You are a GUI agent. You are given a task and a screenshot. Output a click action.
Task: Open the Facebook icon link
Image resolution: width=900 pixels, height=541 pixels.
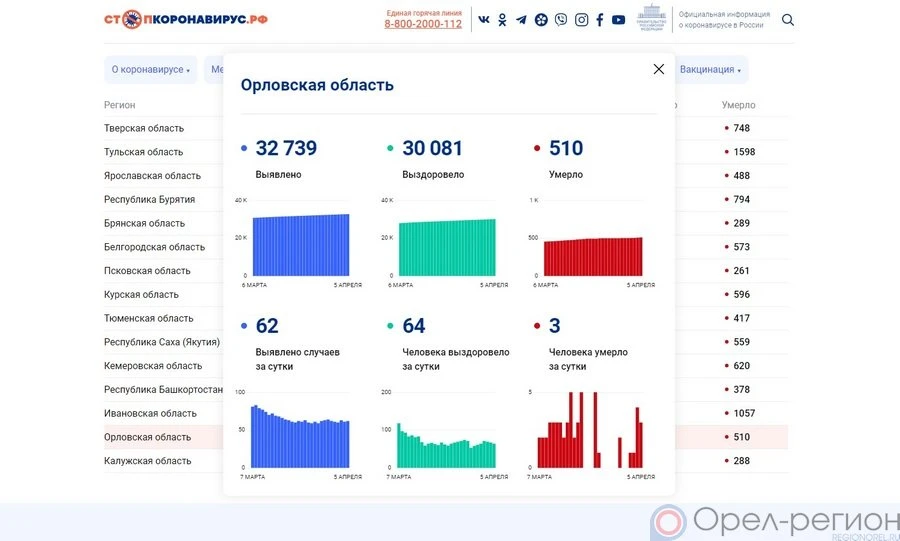pyautogui.click(x=600, y=20)
